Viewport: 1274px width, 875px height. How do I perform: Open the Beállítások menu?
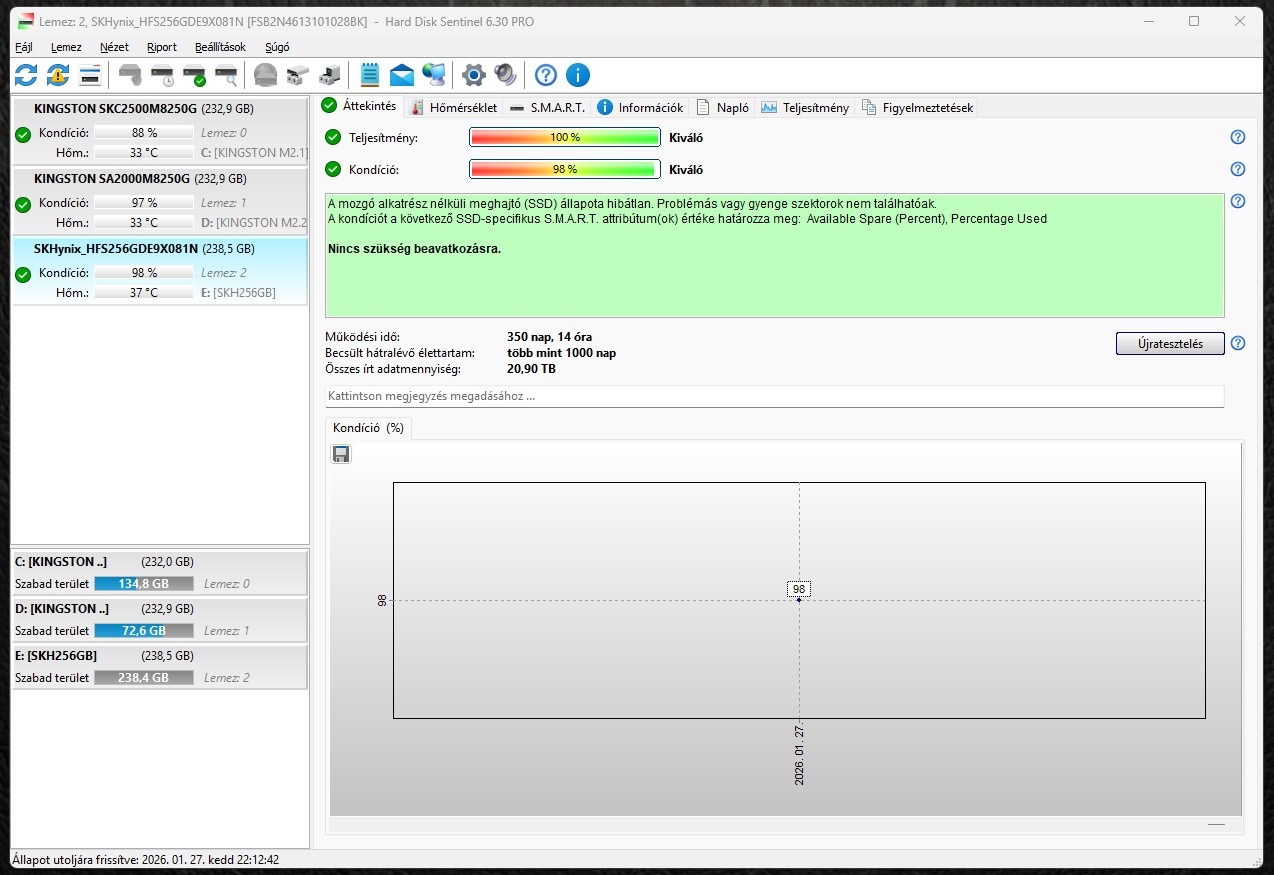point(220,47)
